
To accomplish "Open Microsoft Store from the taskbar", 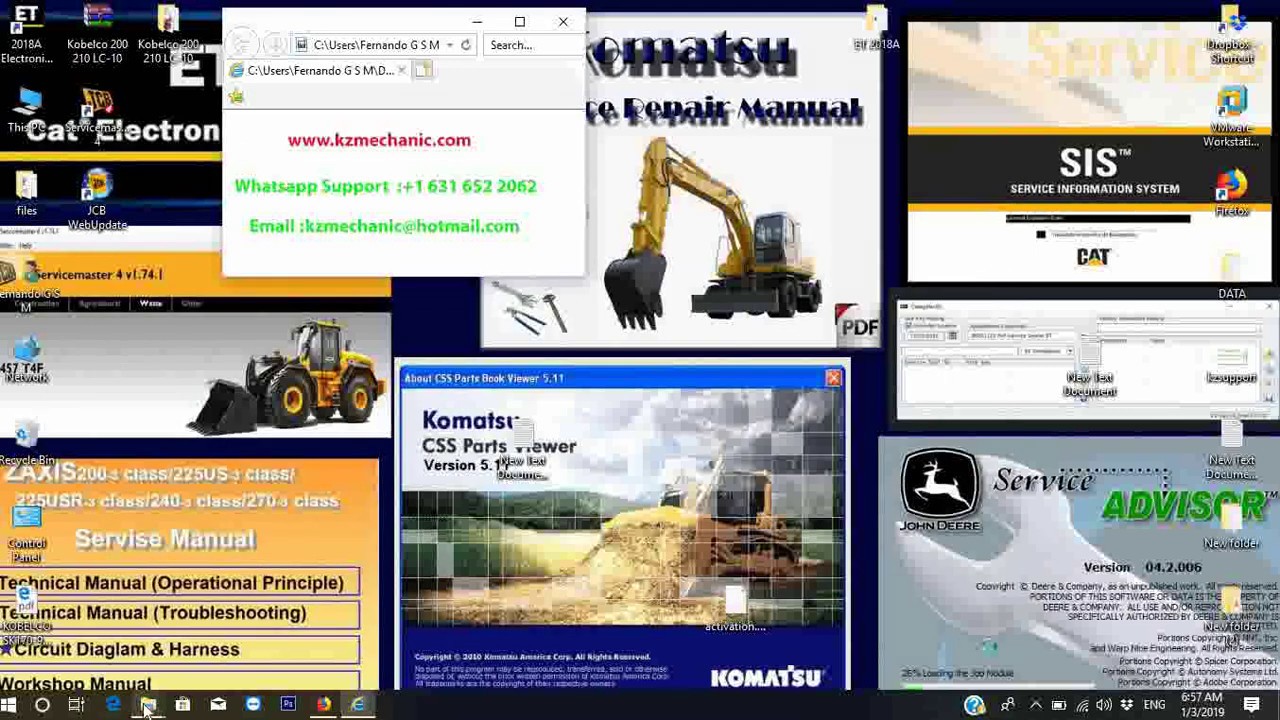I will [183, 705].
